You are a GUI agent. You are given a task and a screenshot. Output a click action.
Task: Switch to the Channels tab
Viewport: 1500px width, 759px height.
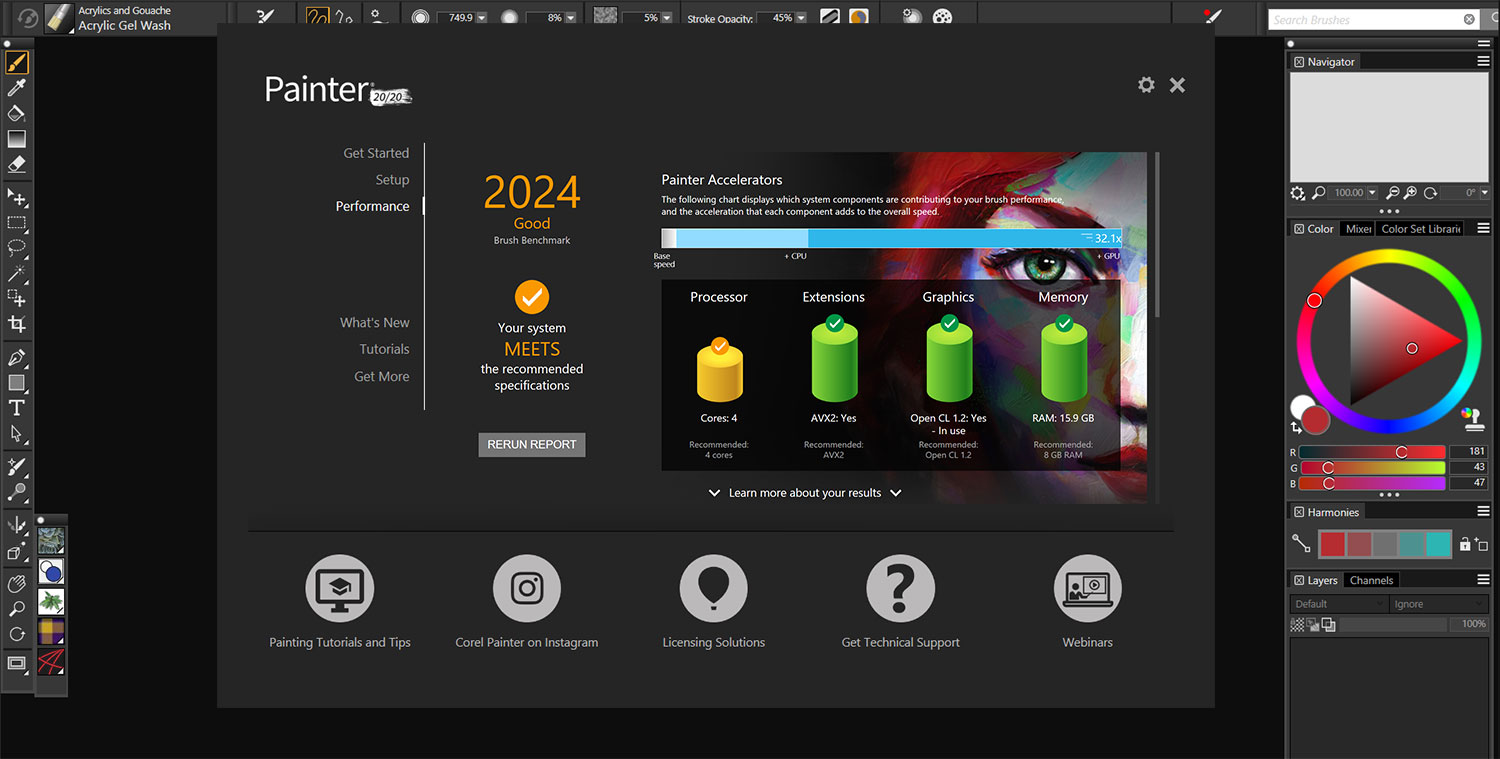pyautogui.click(x=1371, y=580)
